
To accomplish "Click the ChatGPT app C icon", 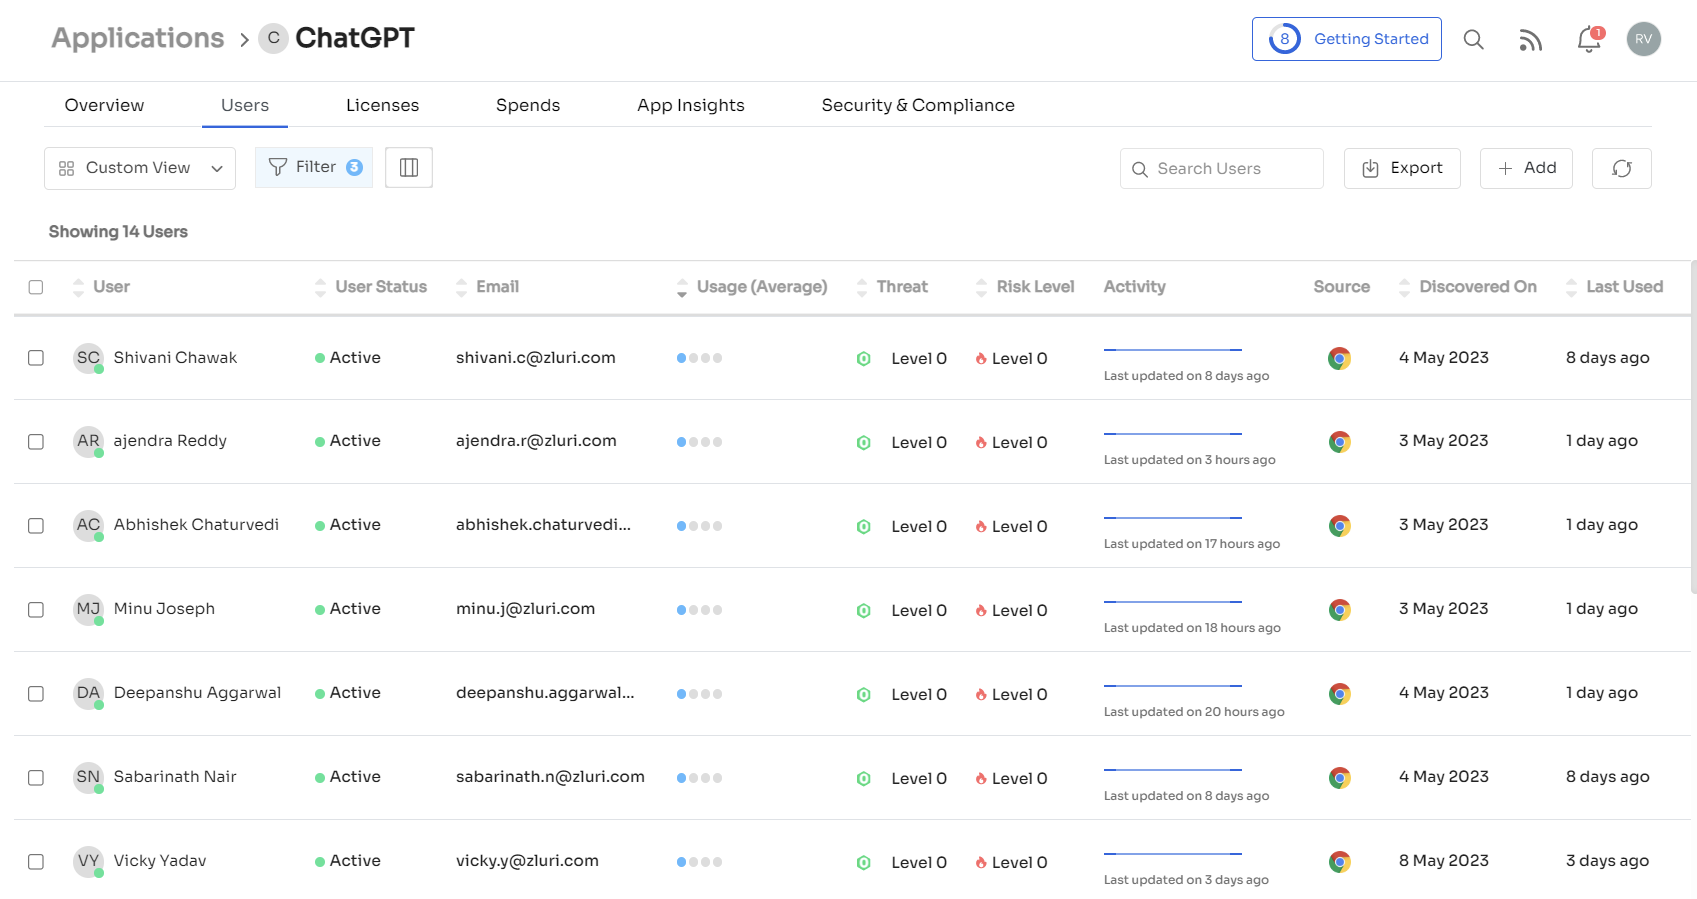I will [273, 38].
